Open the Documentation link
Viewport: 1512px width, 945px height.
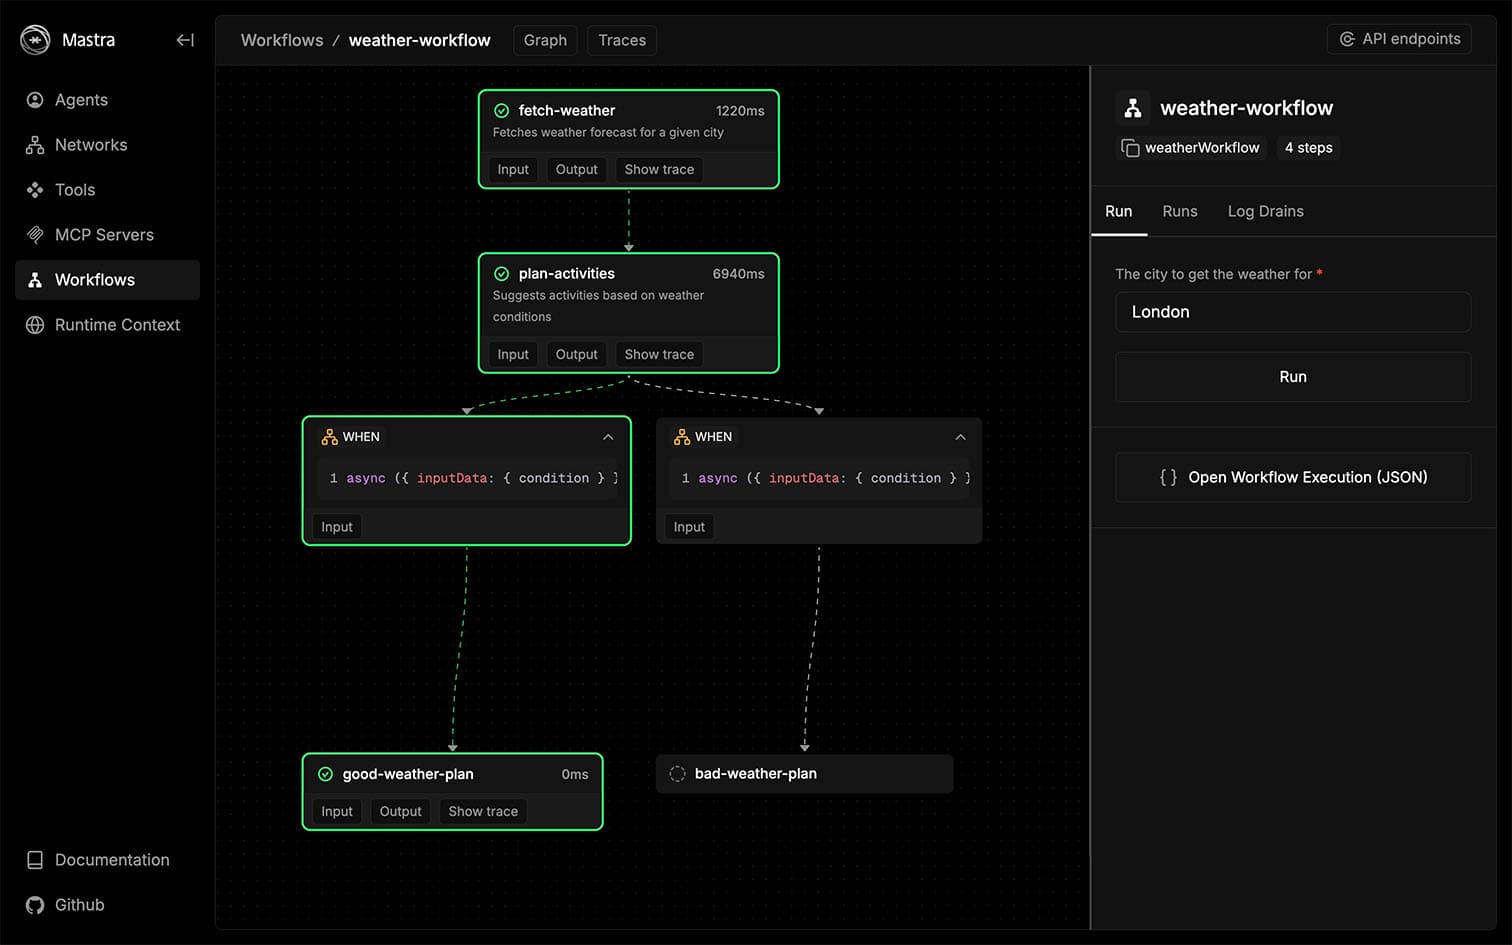coord(107,860)
